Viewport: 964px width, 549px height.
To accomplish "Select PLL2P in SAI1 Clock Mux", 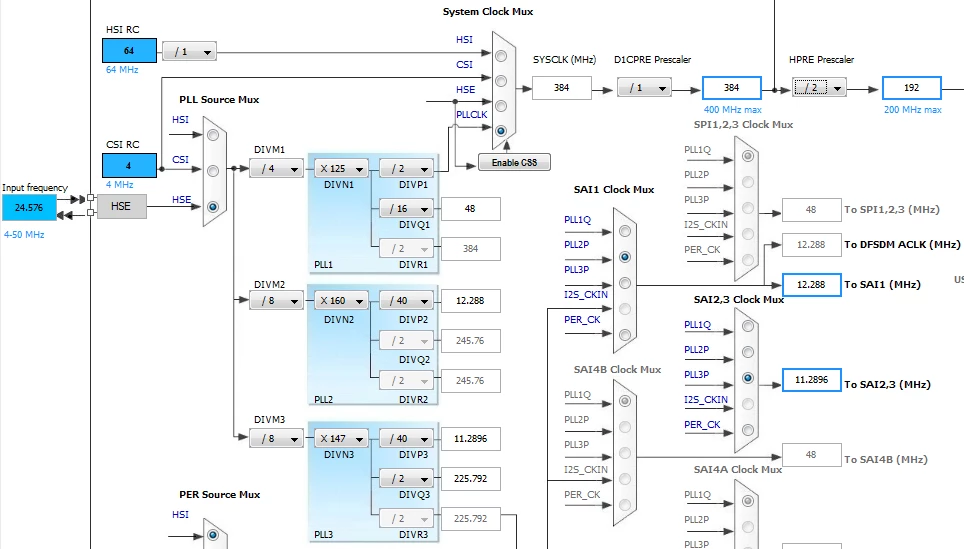I will [x=625, y=257].
